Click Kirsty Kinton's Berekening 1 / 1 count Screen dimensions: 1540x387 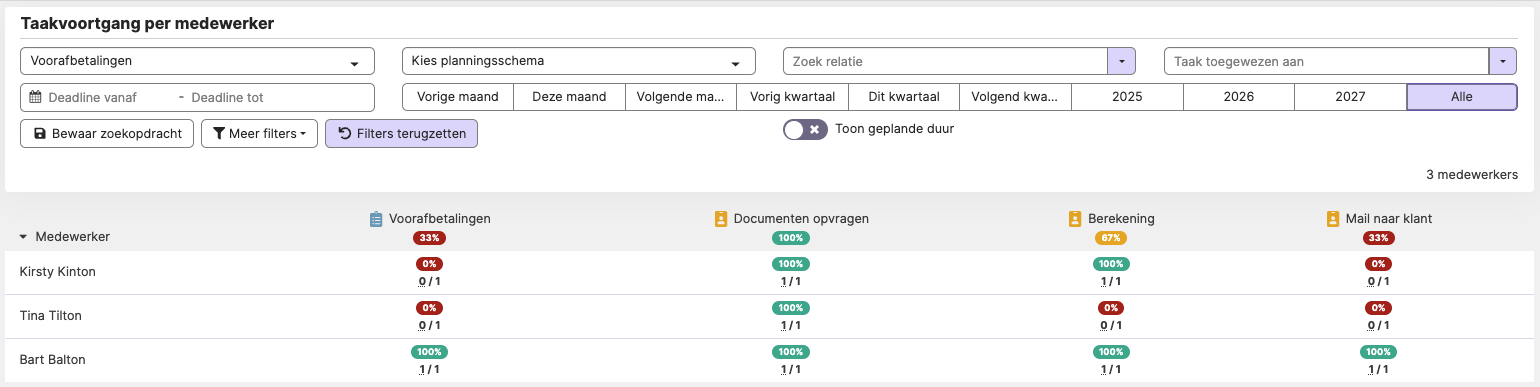tap(1111, 281)
